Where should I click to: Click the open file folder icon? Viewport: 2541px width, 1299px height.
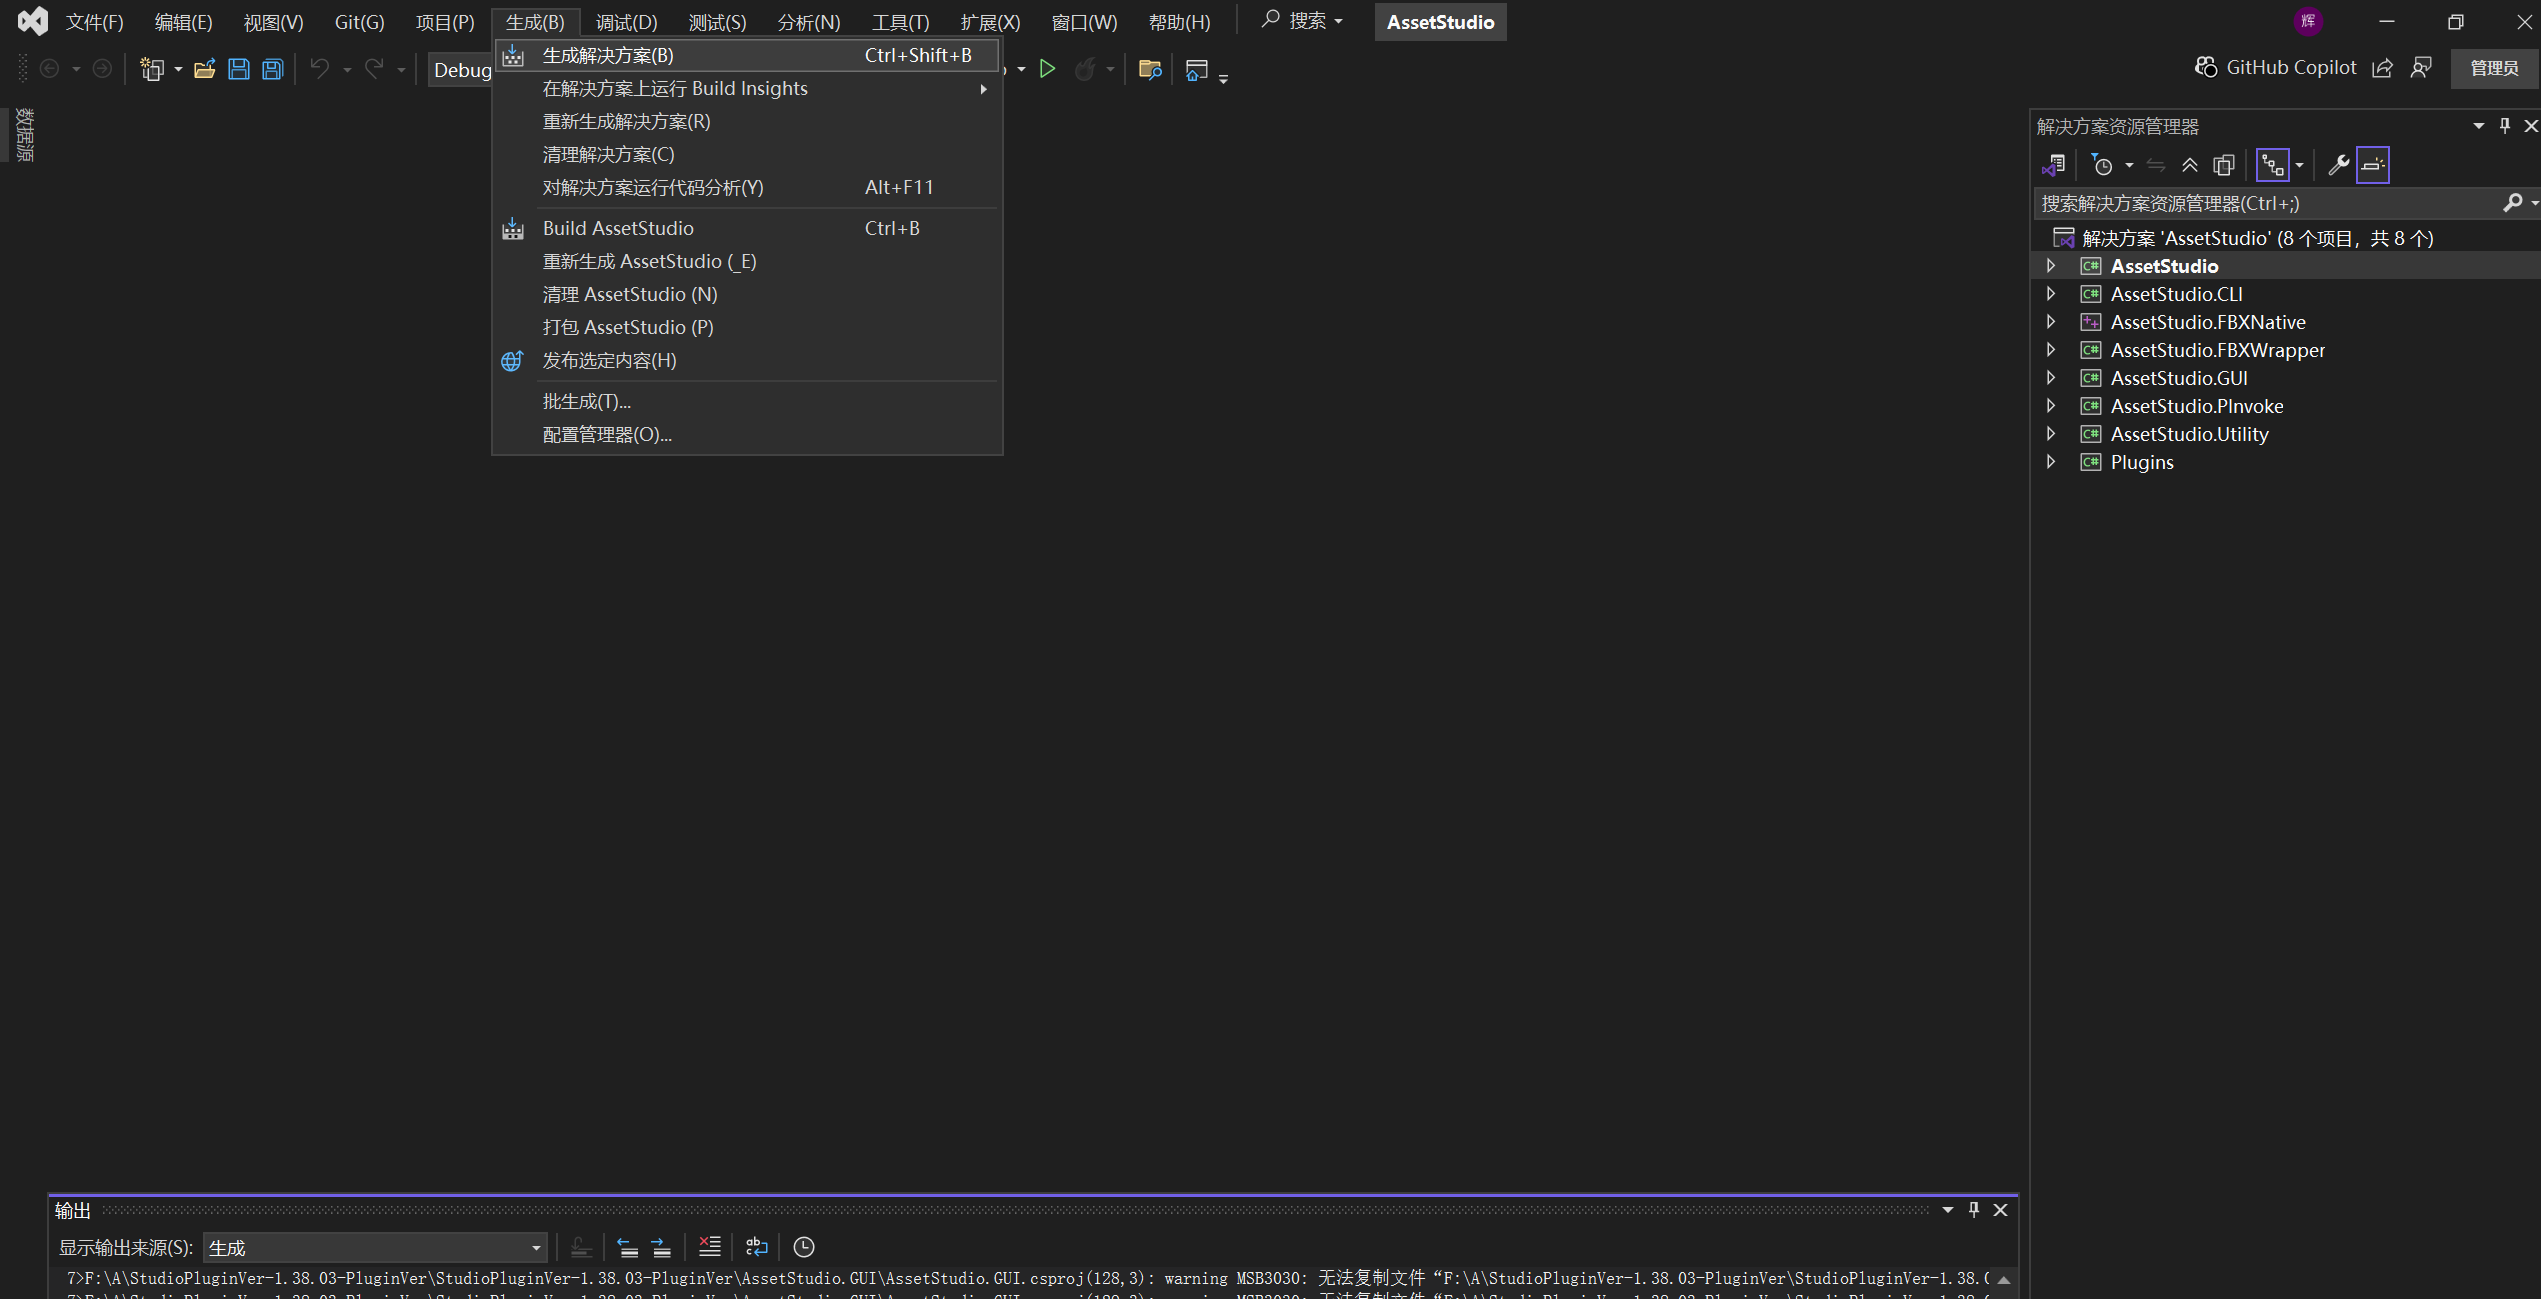[x=204, y=69]
